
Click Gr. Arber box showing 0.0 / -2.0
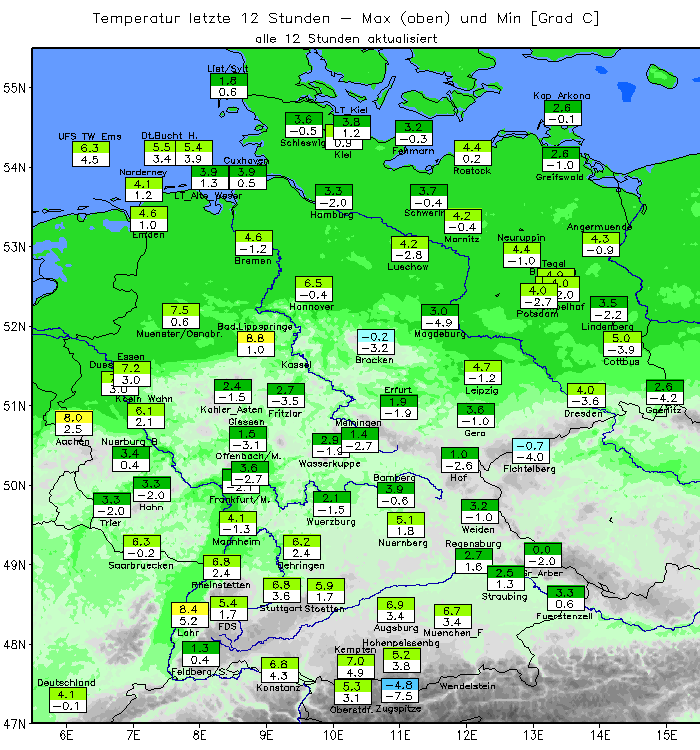pyautogui.click(x=543, y=555)
